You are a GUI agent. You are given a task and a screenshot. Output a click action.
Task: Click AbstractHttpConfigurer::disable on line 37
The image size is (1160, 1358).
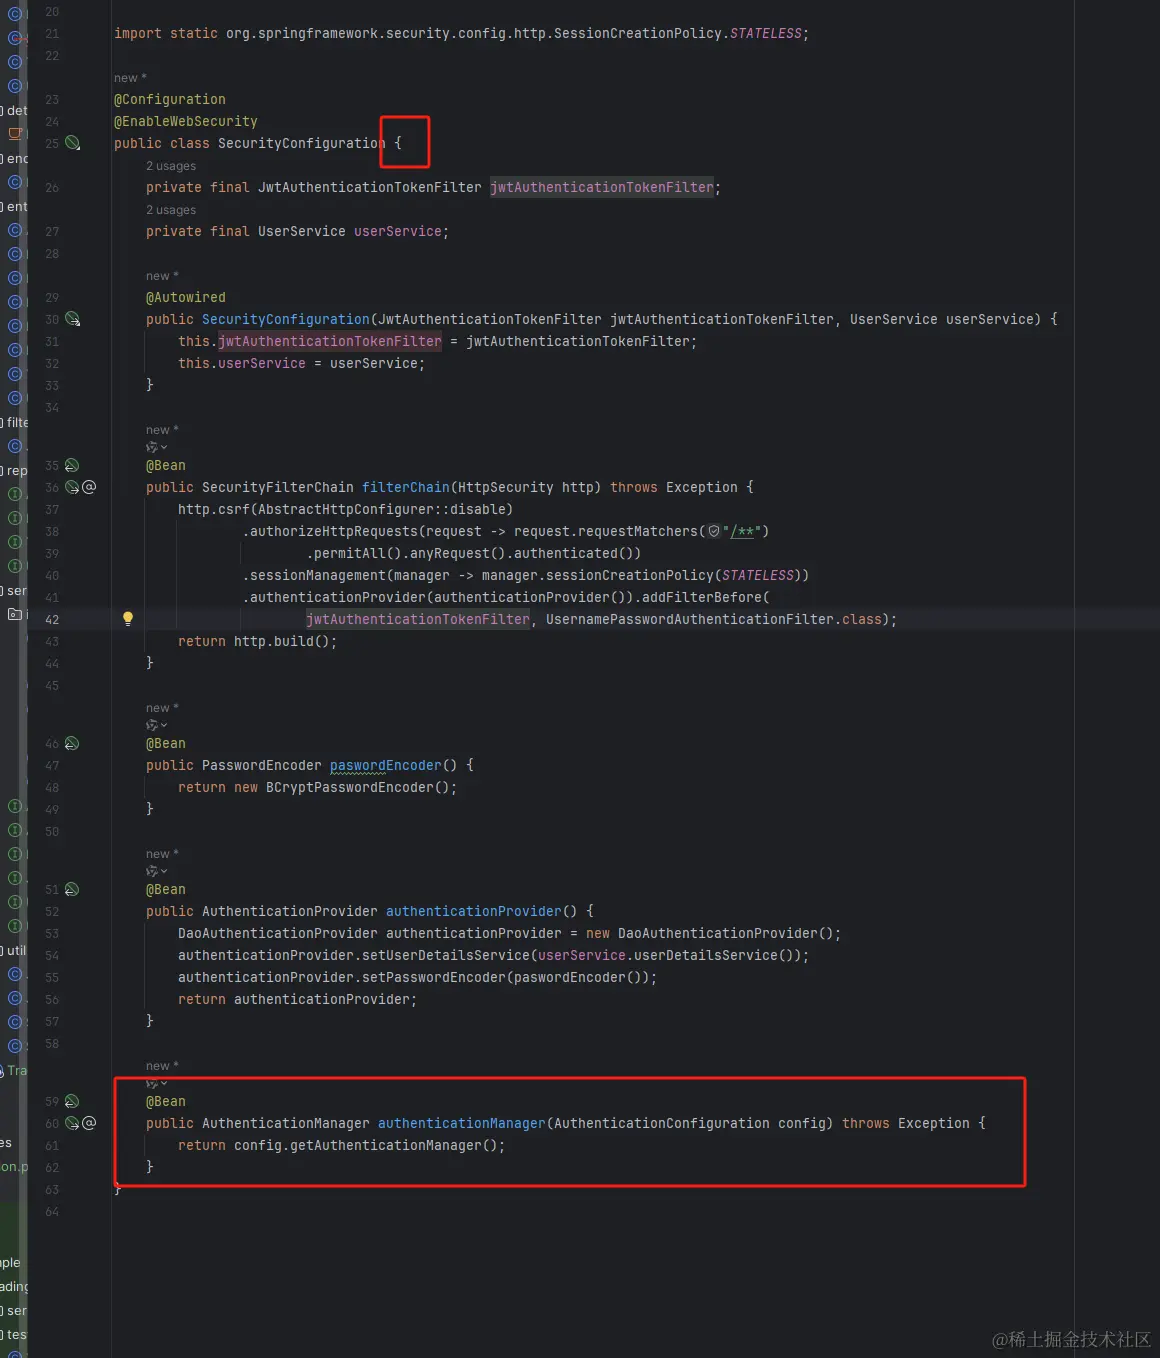click(382, 509)
